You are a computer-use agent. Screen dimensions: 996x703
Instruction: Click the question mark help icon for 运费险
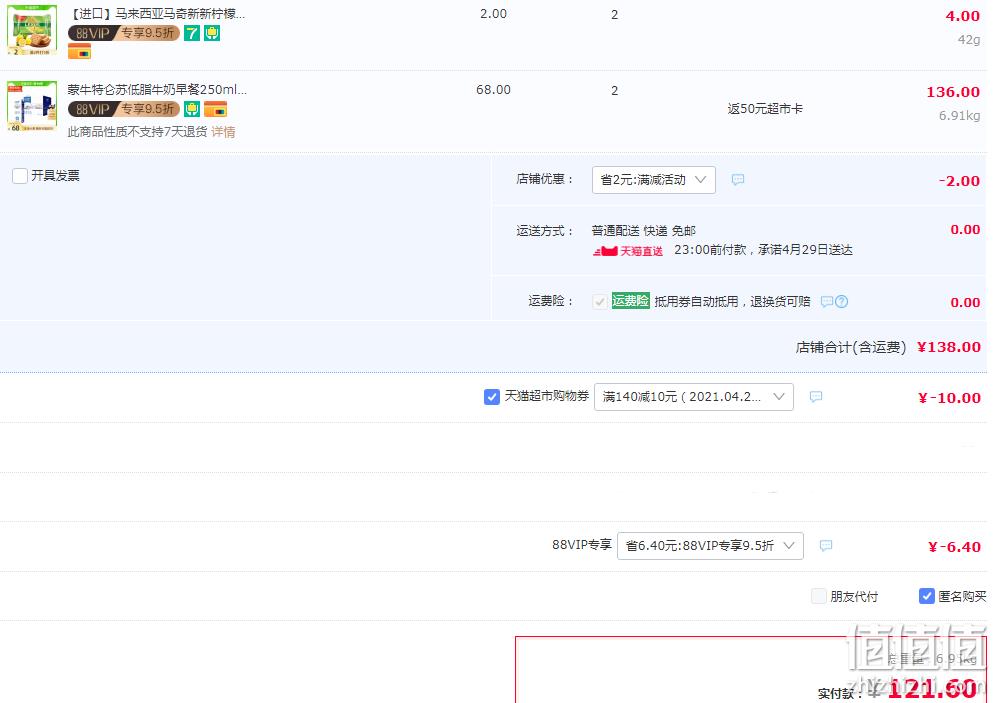pos(842,302)
